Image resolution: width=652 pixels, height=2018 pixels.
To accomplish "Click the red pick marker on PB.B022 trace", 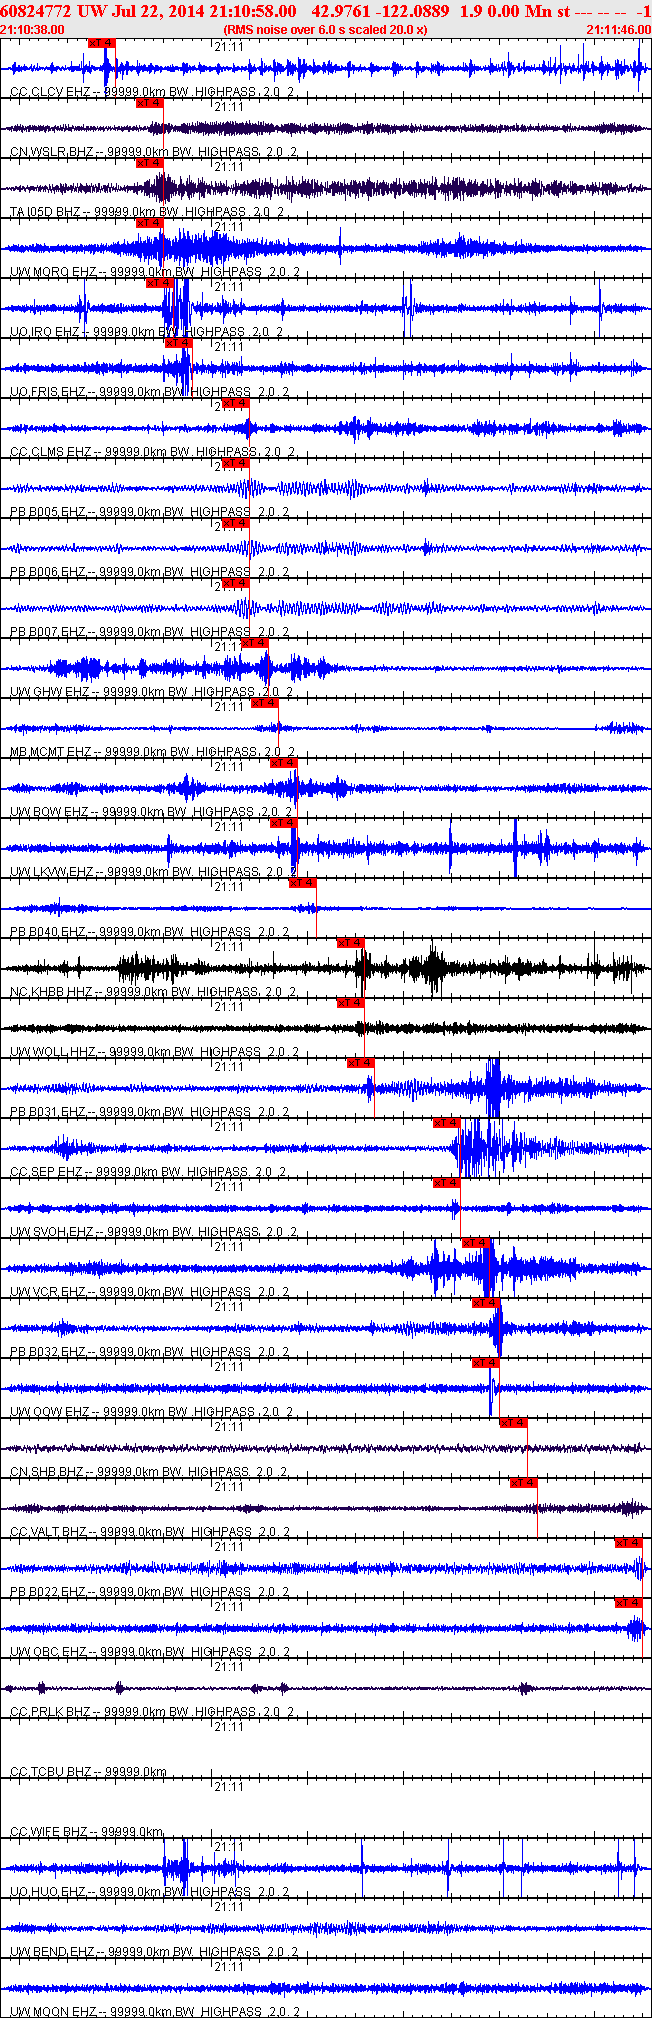I will 628,1543.
